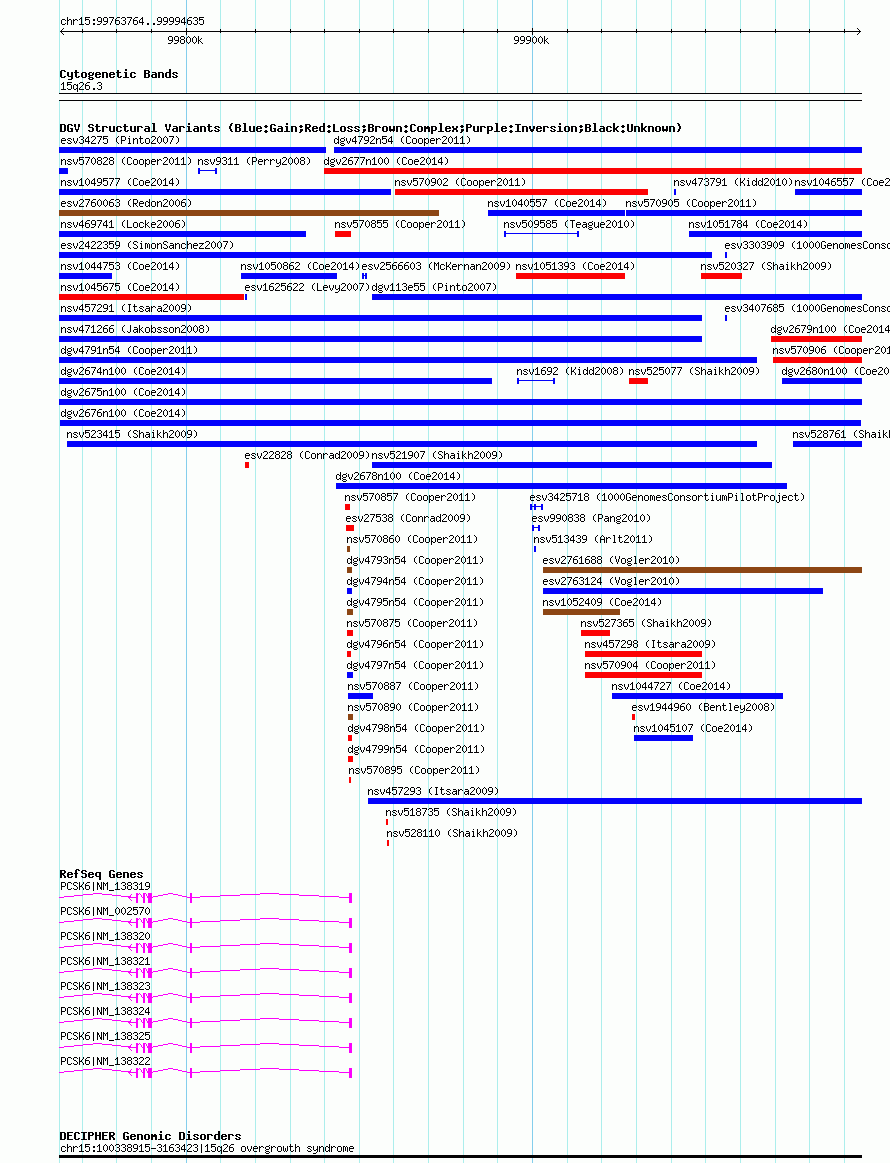Click nsv457291 (Itsara2009) label
Screen dimensions: 890x1163
click(x=126, y=308)
